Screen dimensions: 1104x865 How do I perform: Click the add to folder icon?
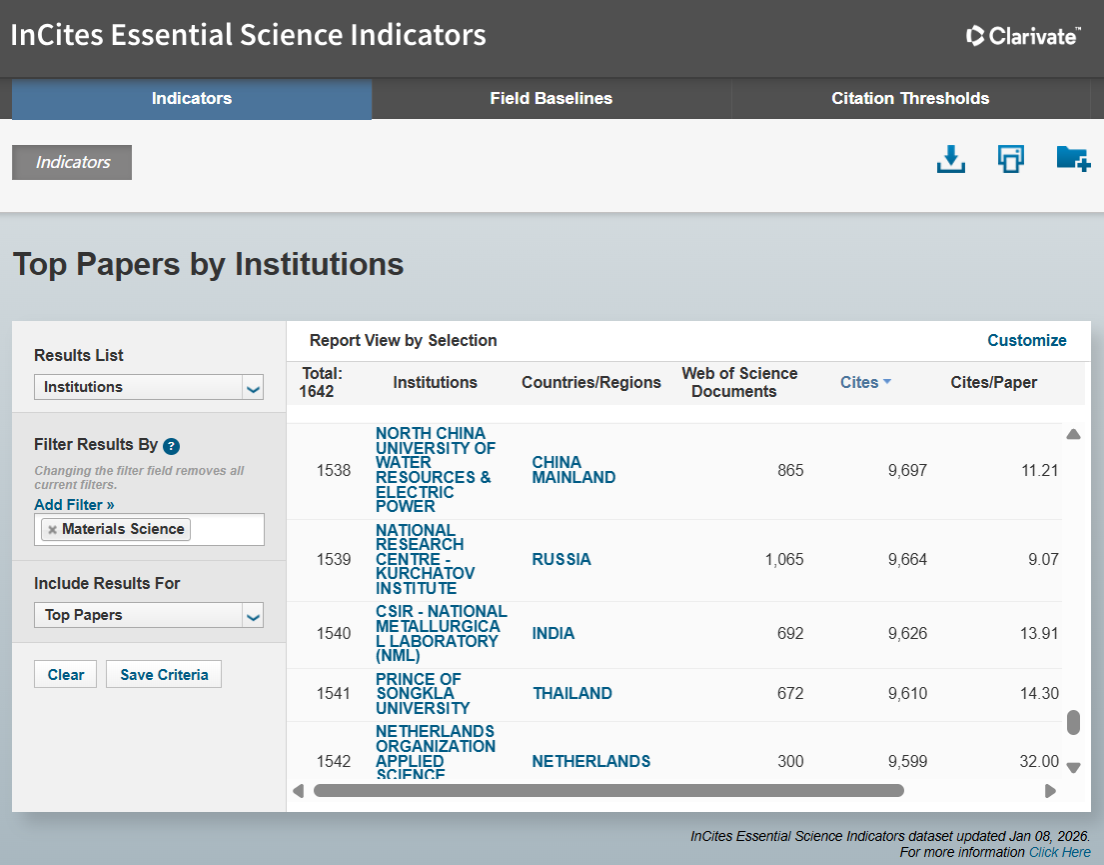pos(1072,159)
